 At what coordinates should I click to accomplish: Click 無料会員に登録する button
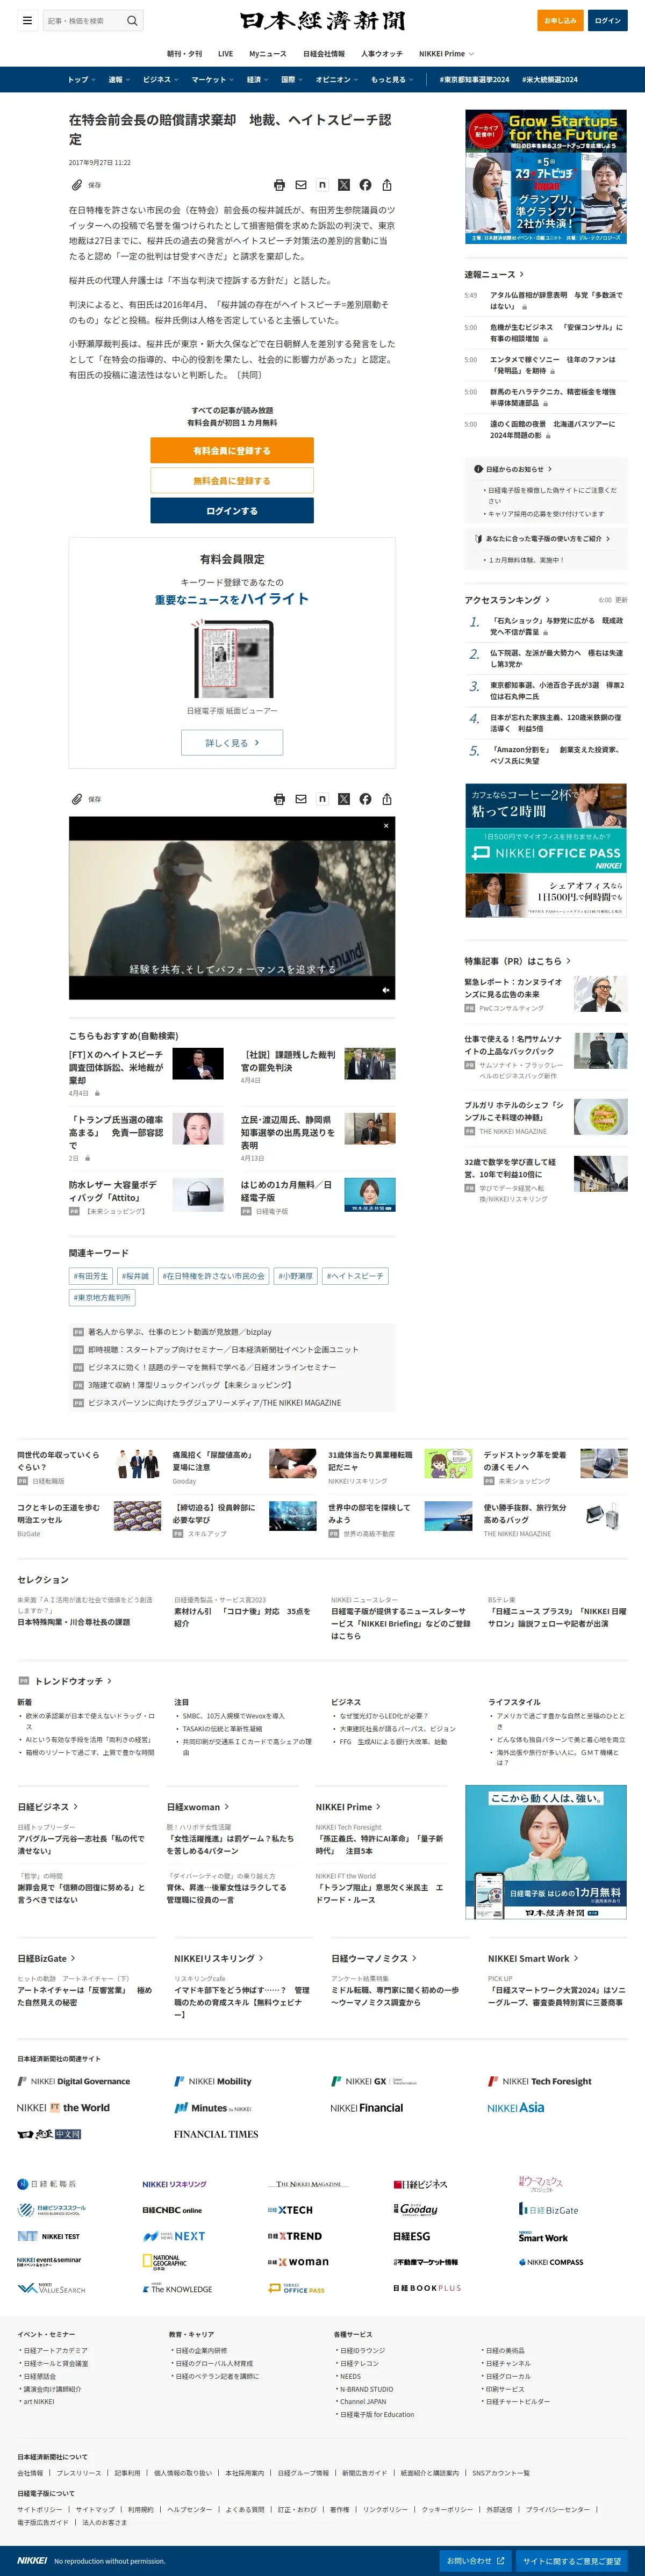[232, 481]
